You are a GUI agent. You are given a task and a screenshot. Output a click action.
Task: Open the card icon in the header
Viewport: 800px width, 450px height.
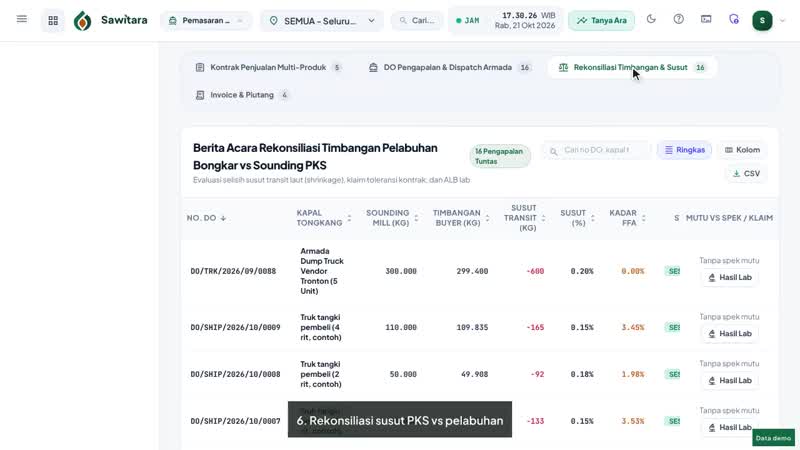coord(706,19)
